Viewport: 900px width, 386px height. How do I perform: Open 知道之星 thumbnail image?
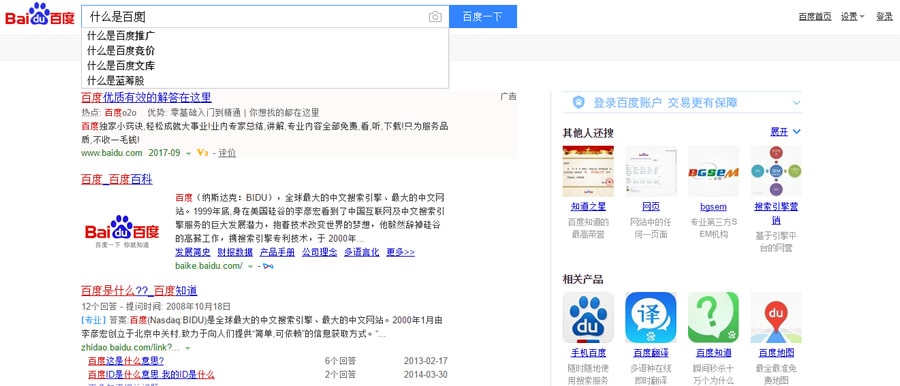point(588,171)
